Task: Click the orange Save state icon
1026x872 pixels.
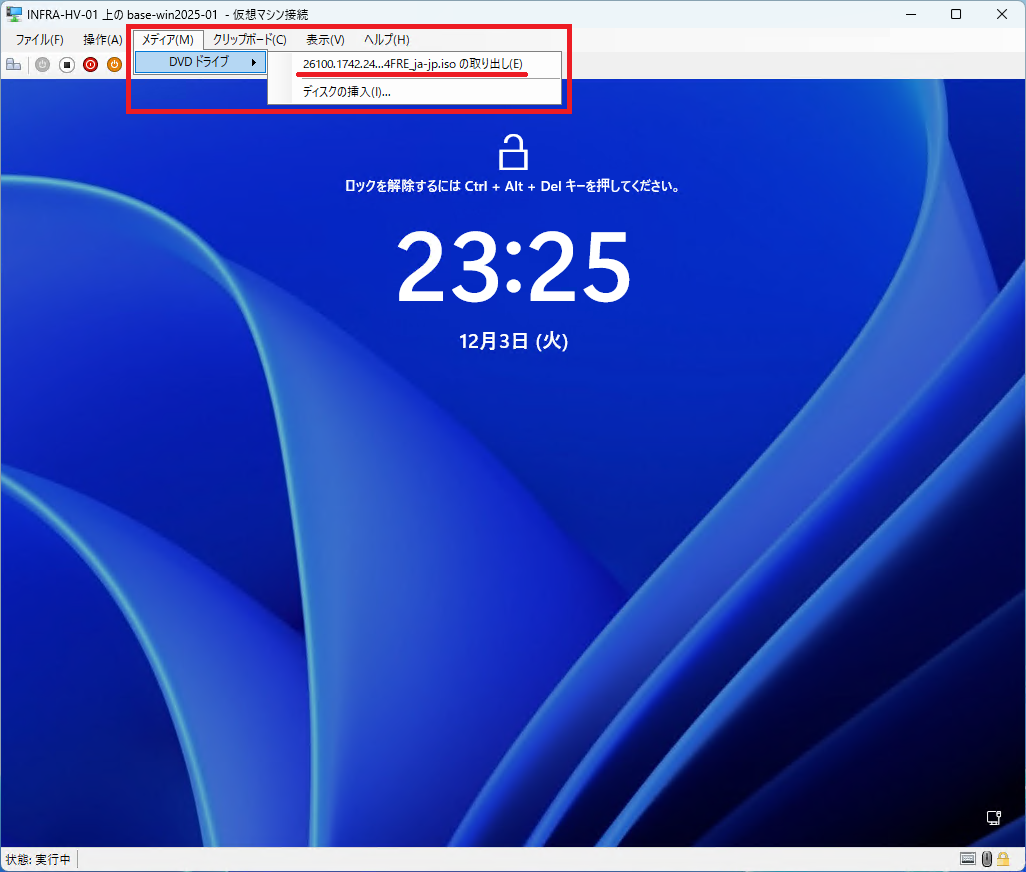Action: pos(115,65)
